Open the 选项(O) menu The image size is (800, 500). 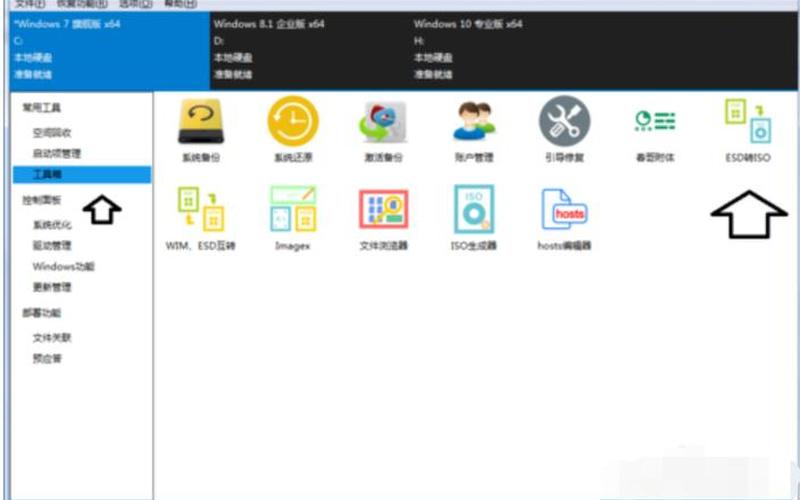[136, 4]
